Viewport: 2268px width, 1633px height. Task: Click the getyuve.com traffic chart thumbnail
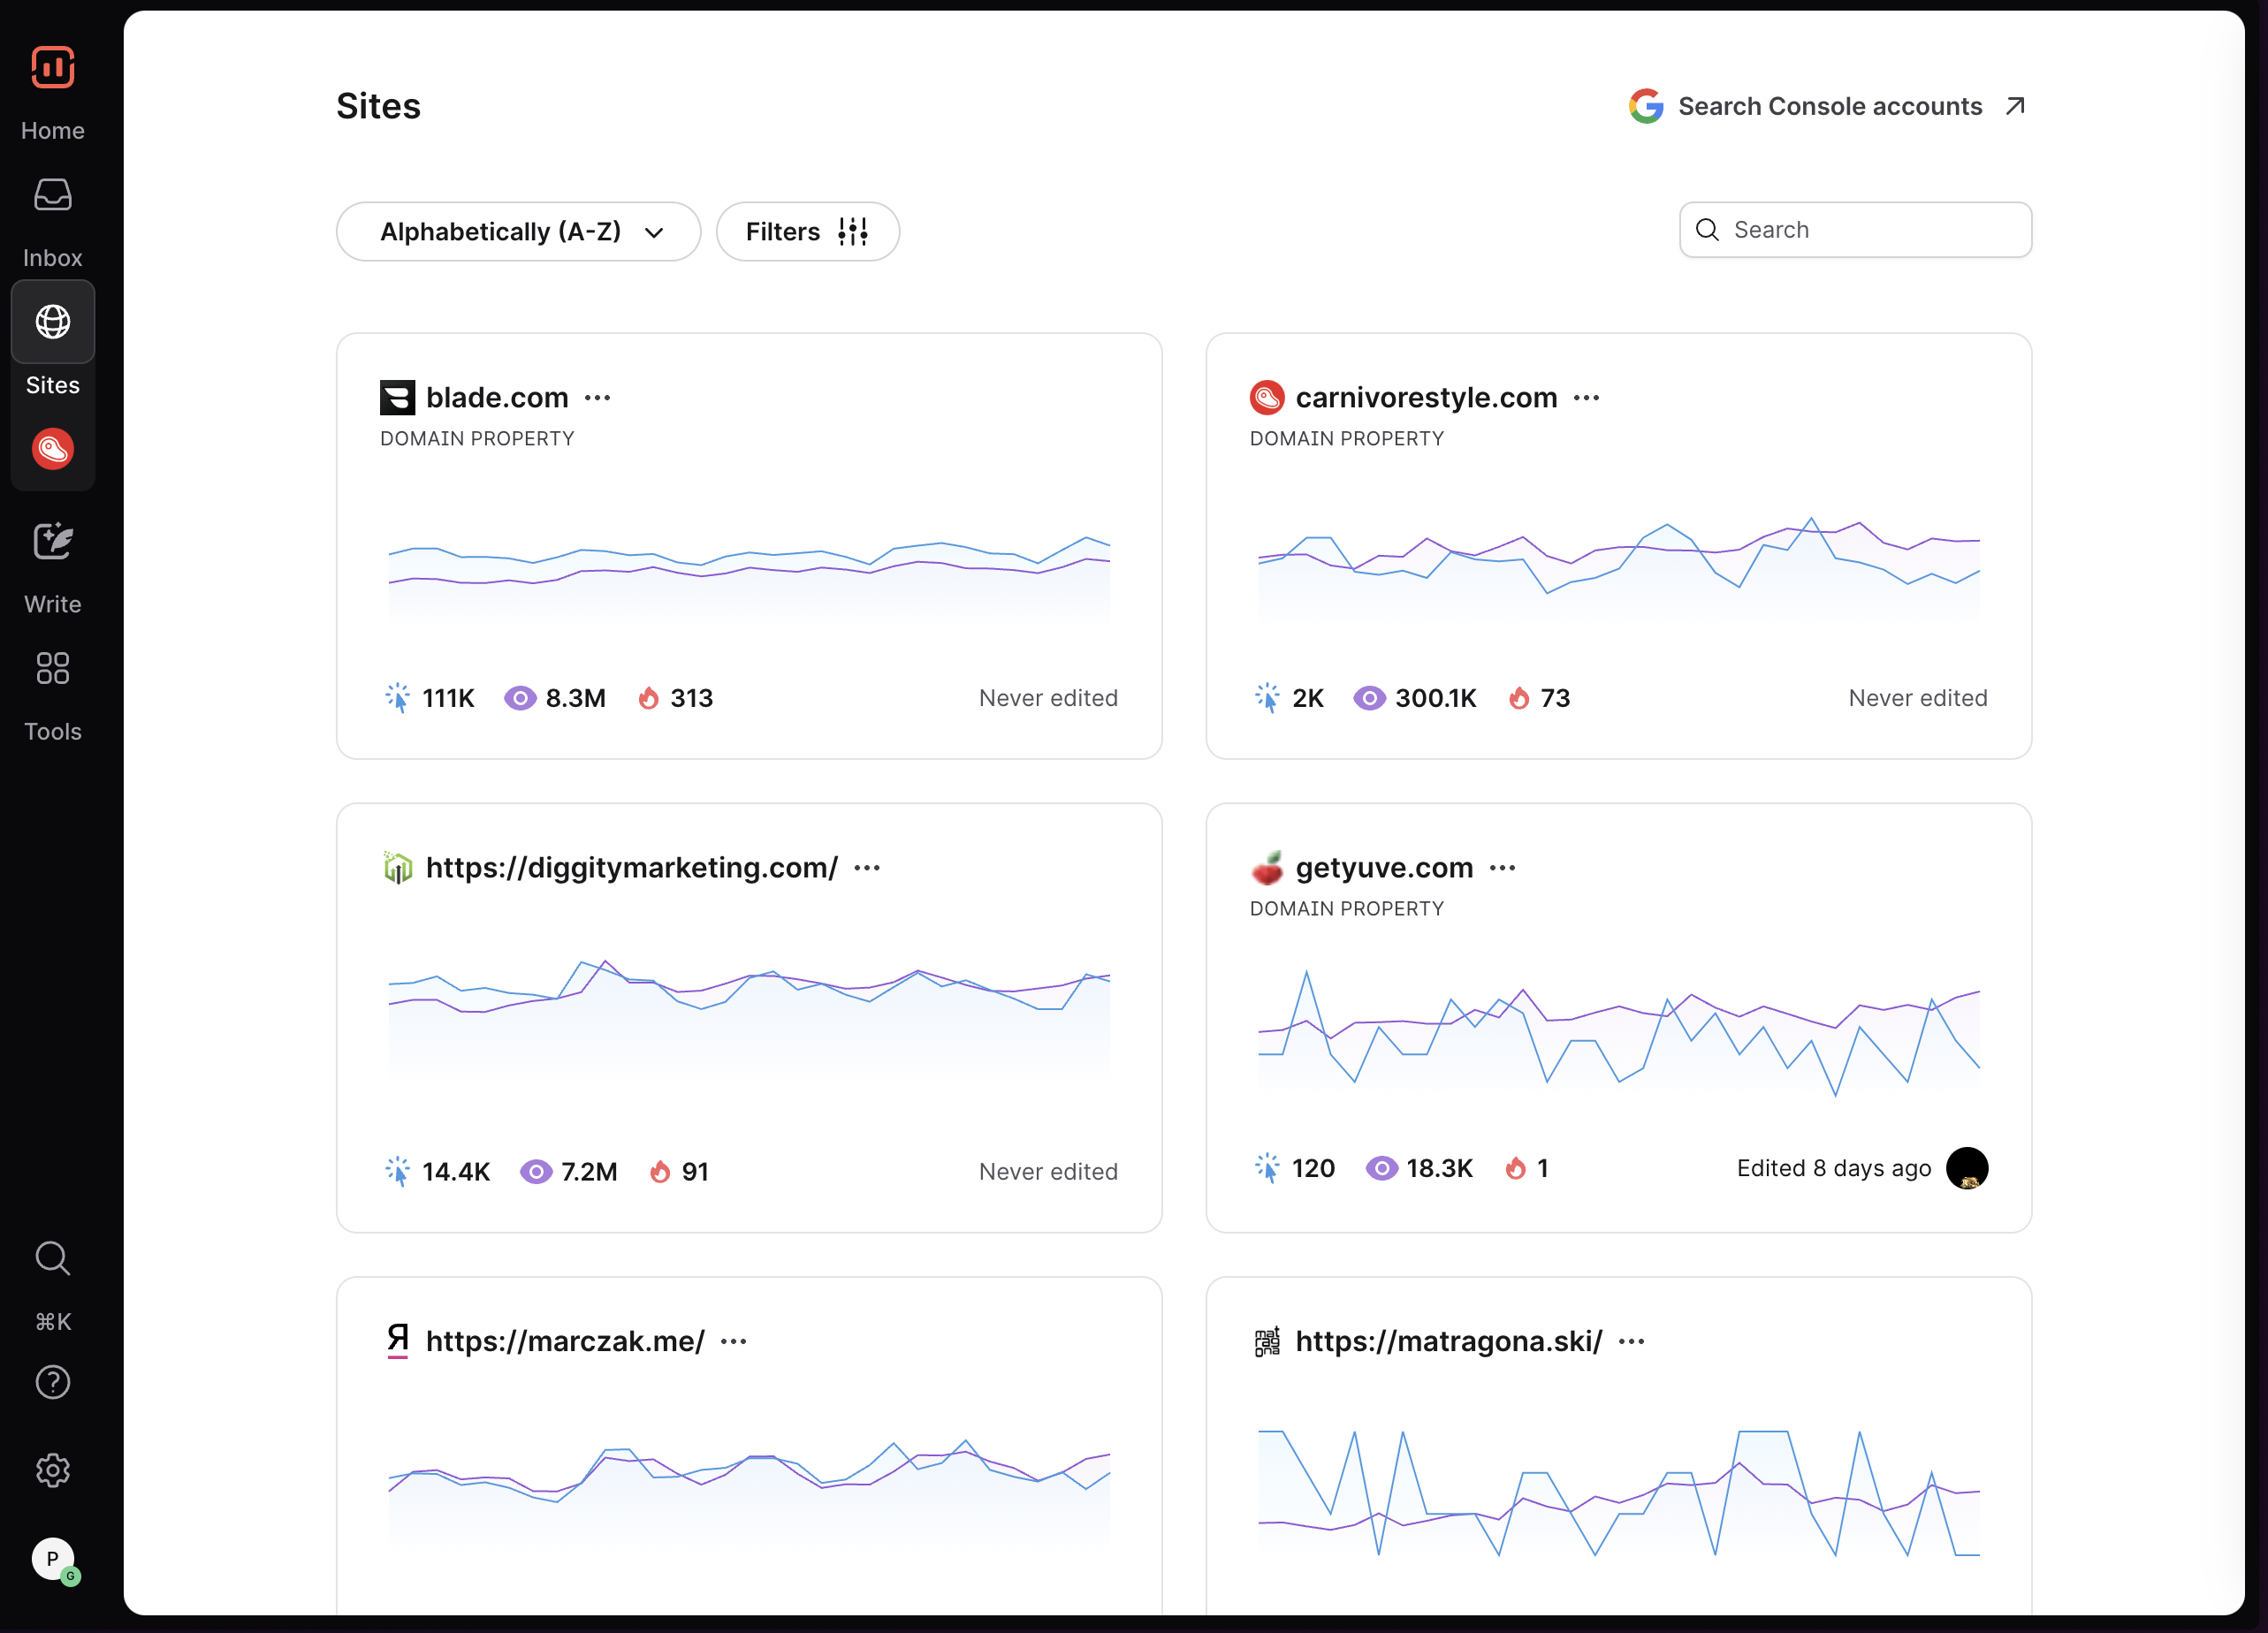click(1618, 1030)
